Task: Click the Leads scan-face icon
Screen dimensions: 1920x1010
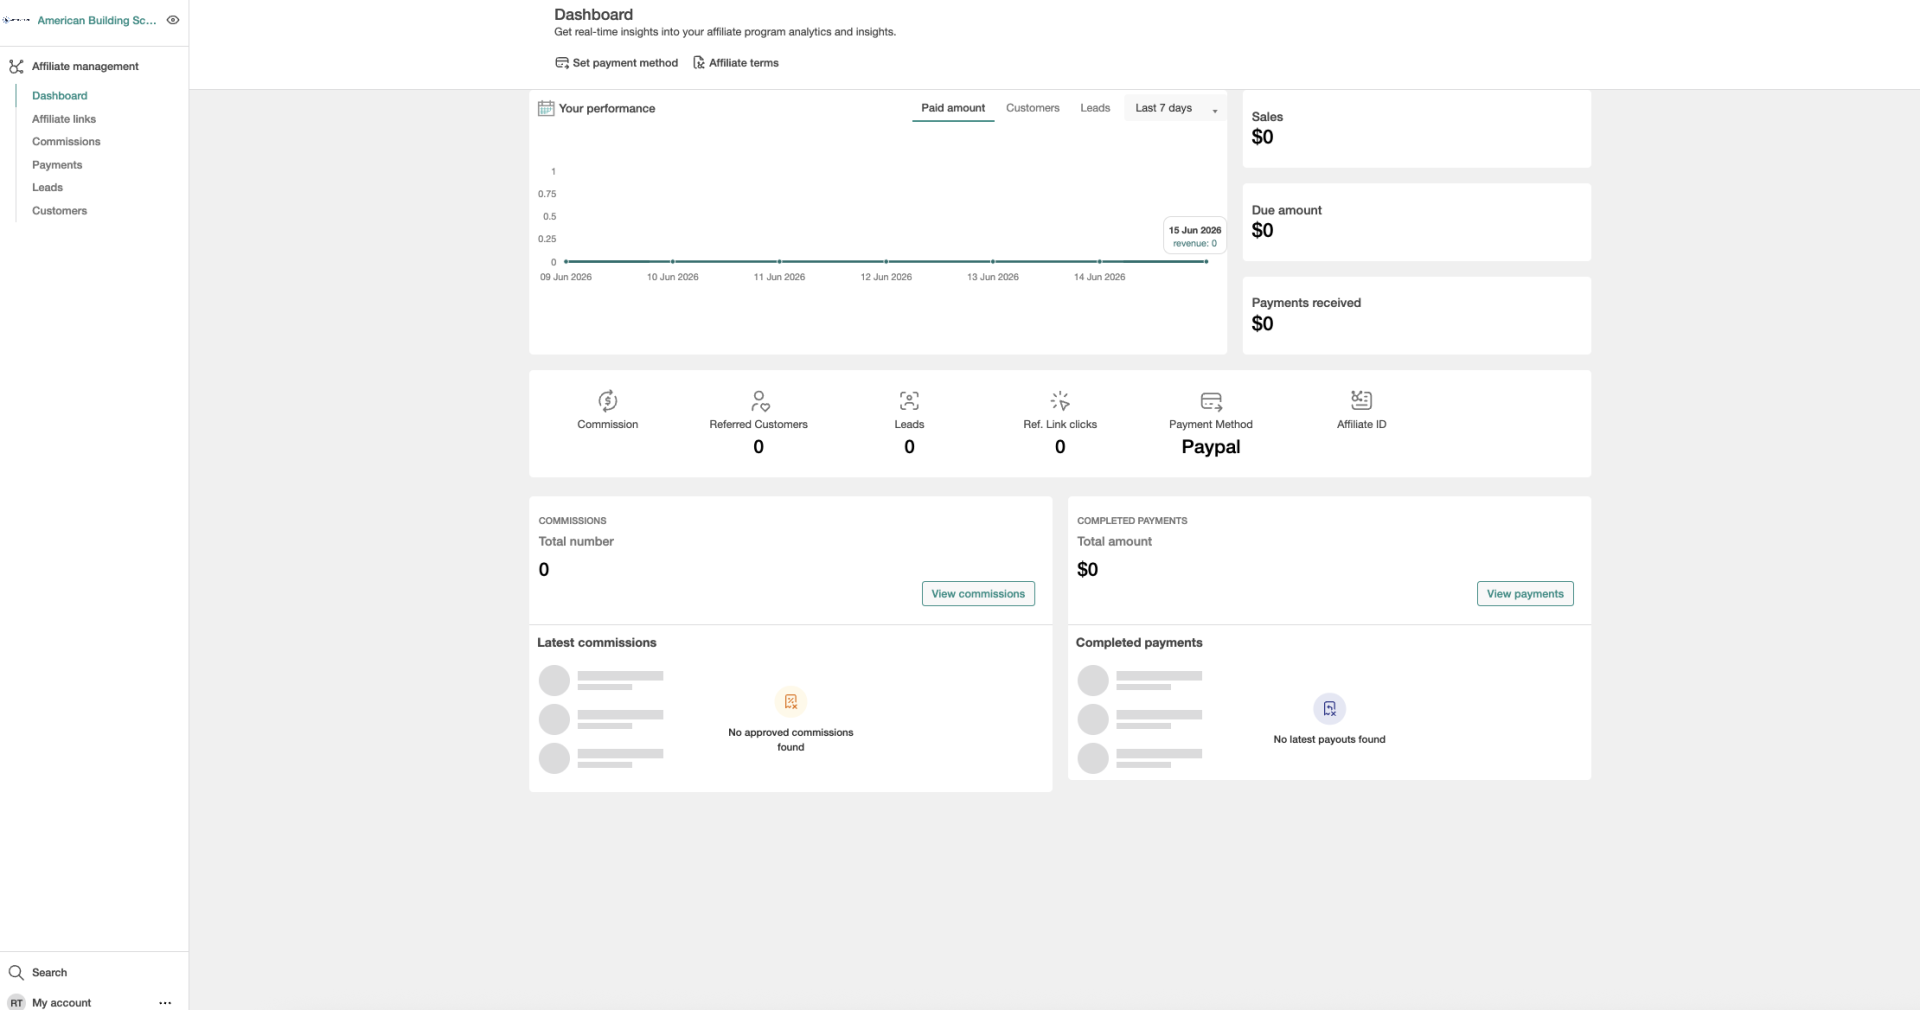Action: [x=909, y=401]
